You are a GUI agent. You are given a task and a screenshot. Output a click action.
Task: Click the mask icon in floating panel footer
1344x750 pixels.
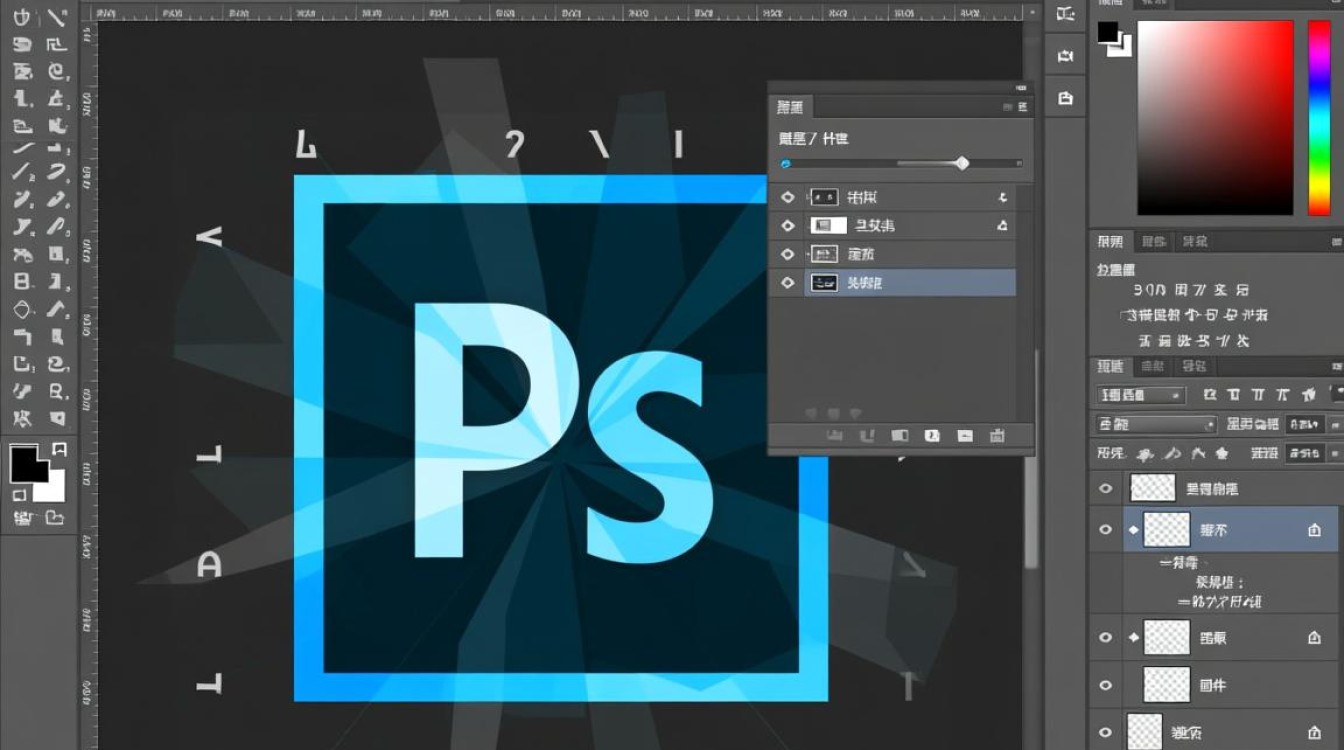click(900, 436)
